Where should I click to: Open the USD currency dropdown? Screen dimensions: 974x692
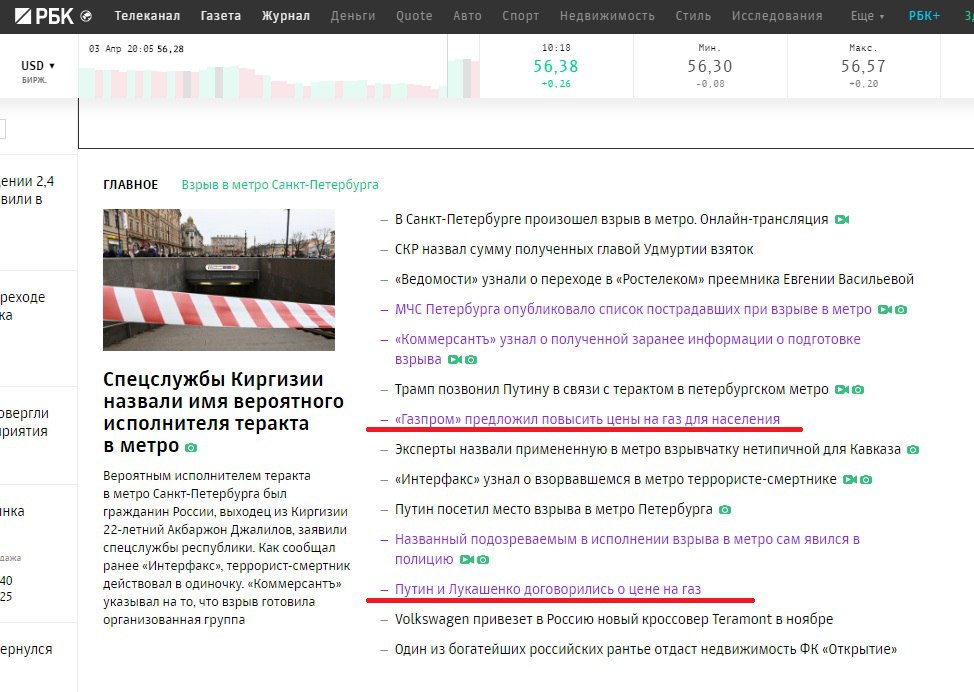(38, 66)
